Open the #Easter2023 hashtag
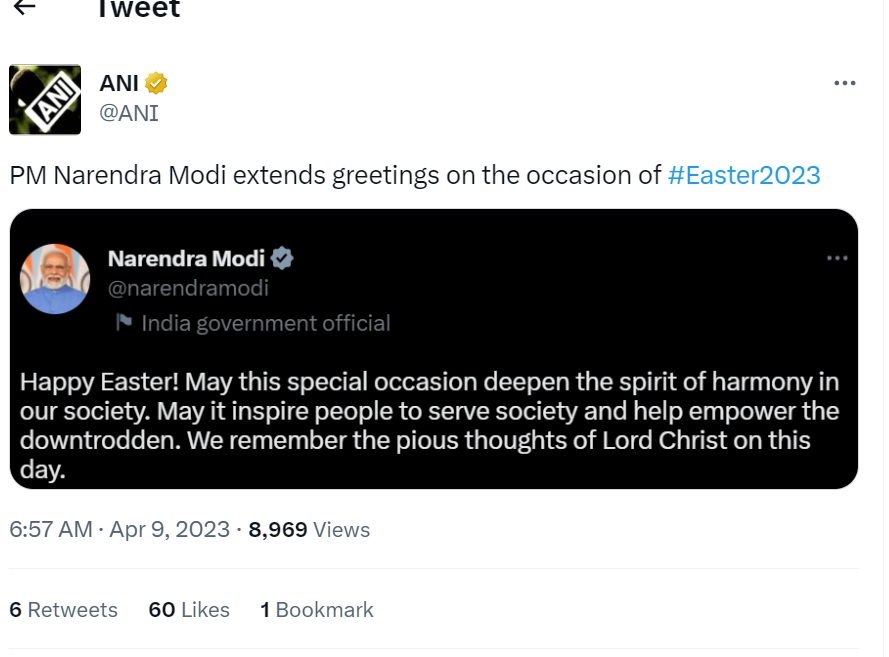This screenshot has height=657, width=889. point(743,175)
